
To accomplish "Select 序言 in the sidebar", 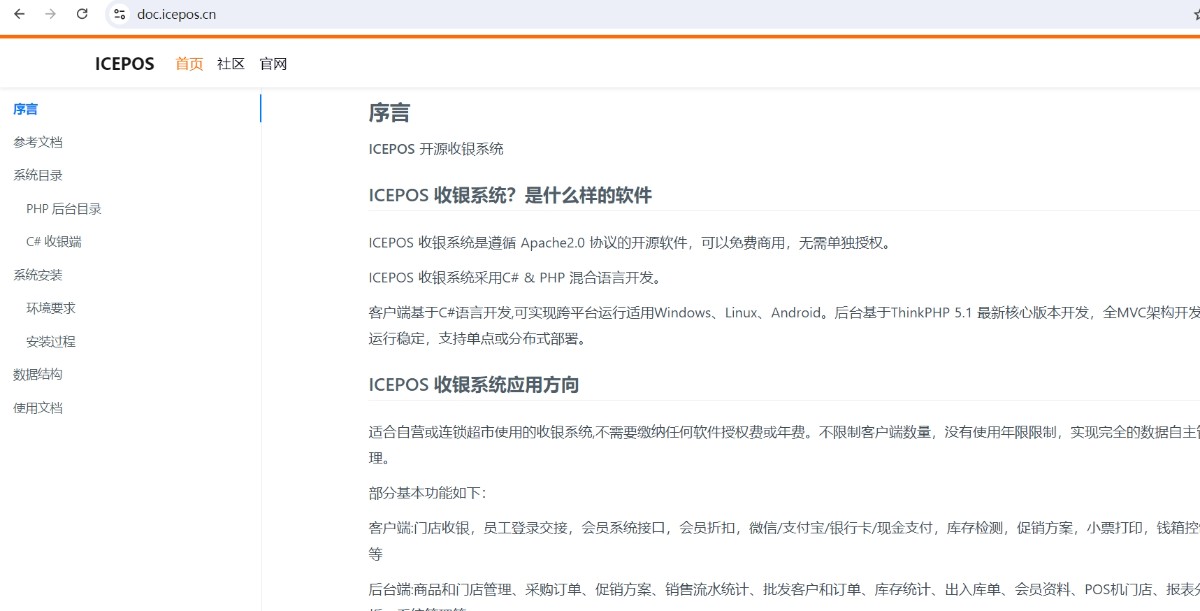I will [x=26, y=109].
